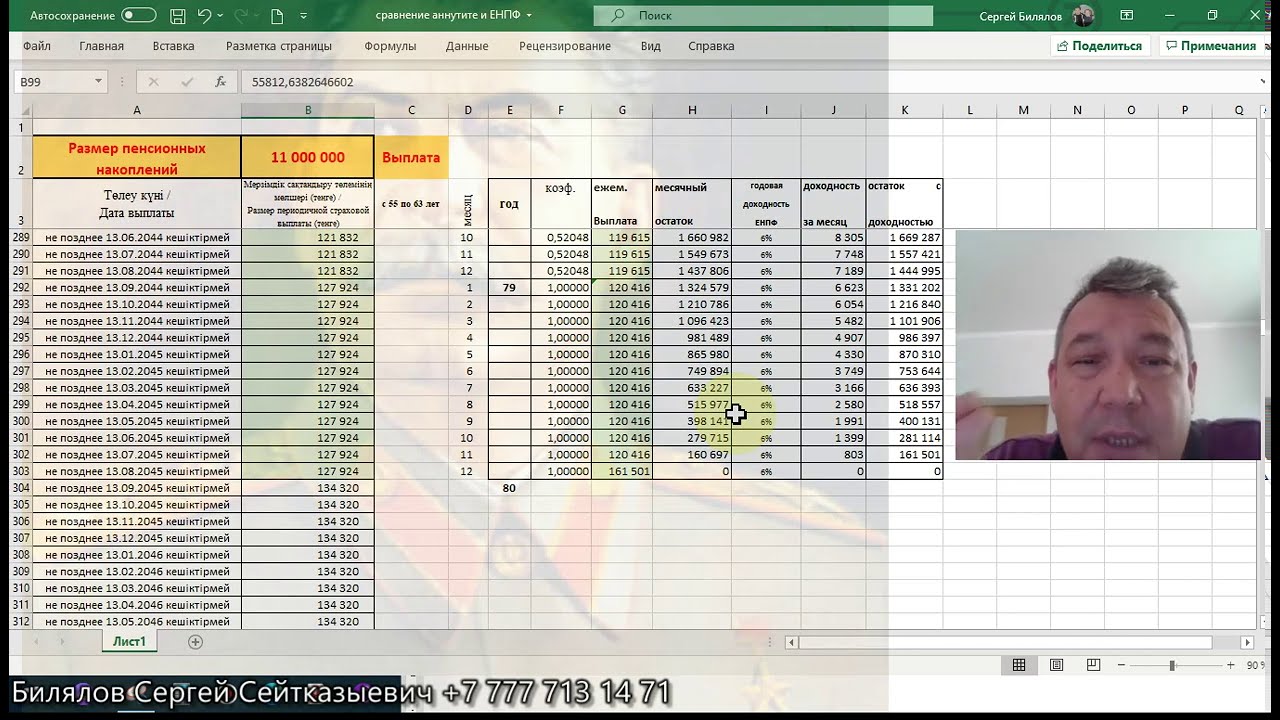Open ribbon display options icon
Image resolution: width=1280 pixels, height=720 pixels.
coord(1127,16)
